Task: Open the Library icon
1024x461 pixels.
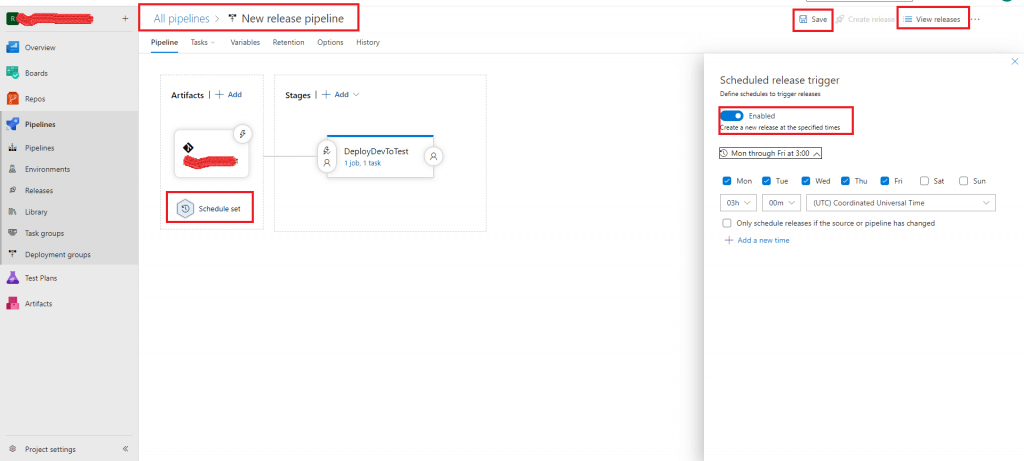Action: click(12, 212)
